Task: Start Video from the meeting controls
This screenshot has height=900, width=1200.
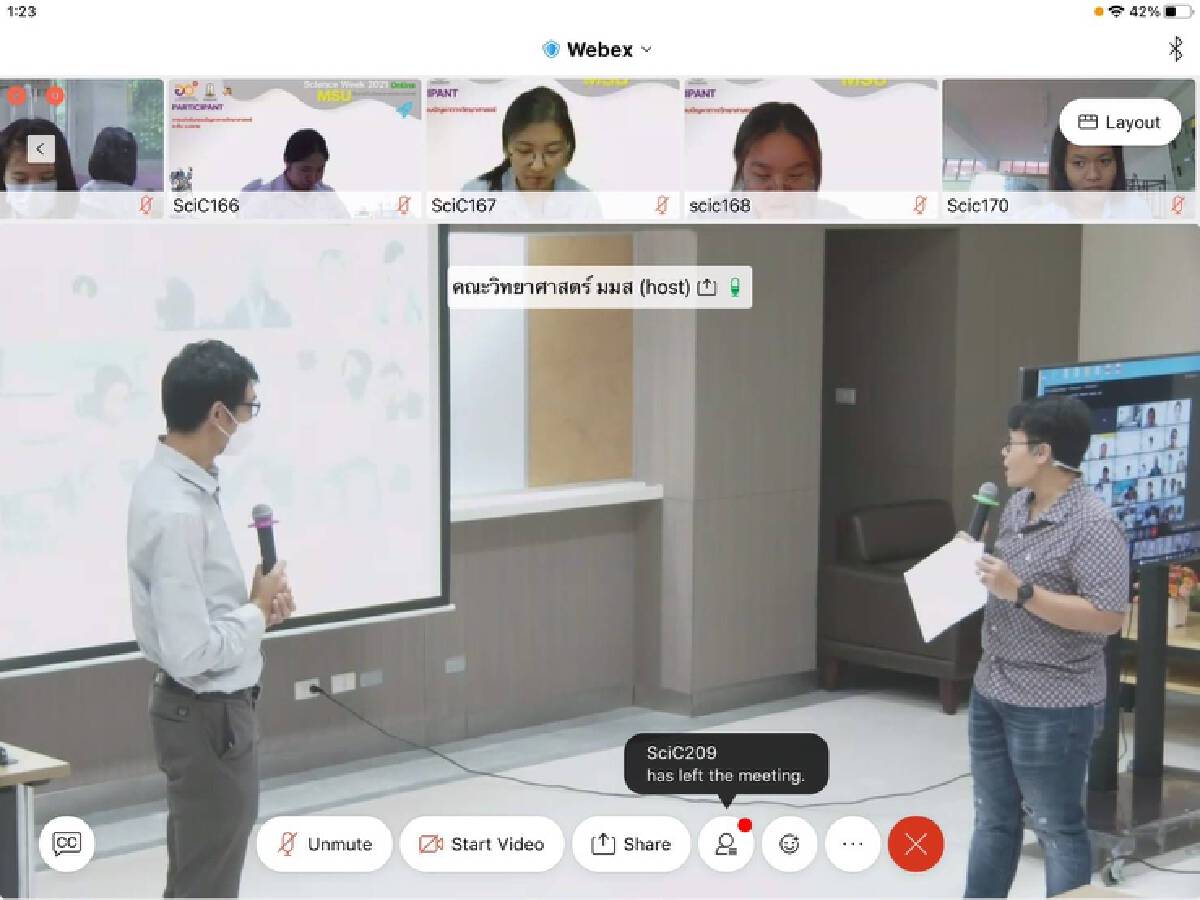Action: pyautogui.click(x=482, y=844)
